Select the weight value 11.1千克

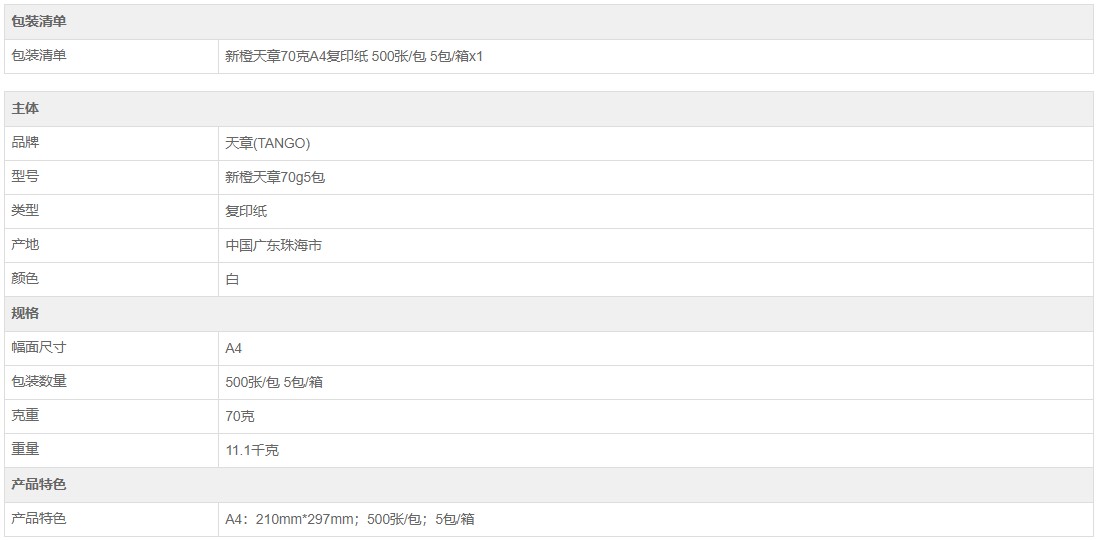[x=252, y=450]
